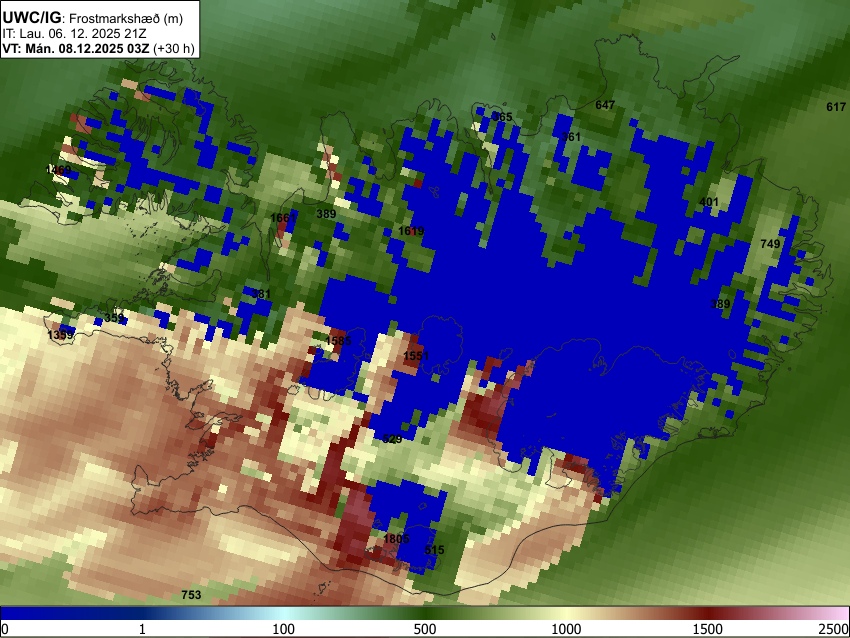Click the map value 647
This screenshot has width=850, height=638.
click(x=605, y=105)
